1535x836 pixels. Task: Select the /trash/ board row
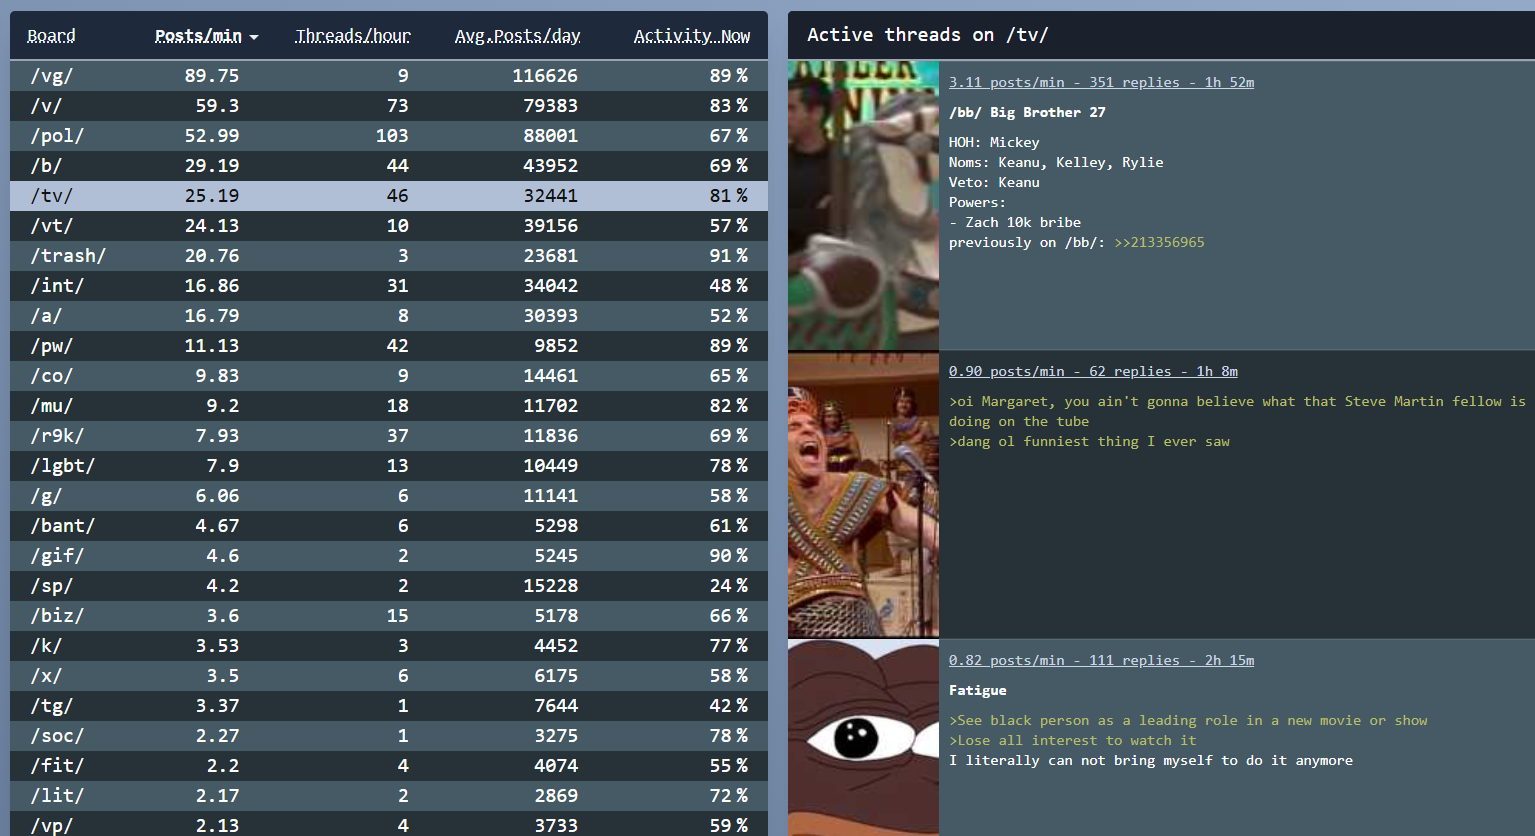click(x=389, y=256)
